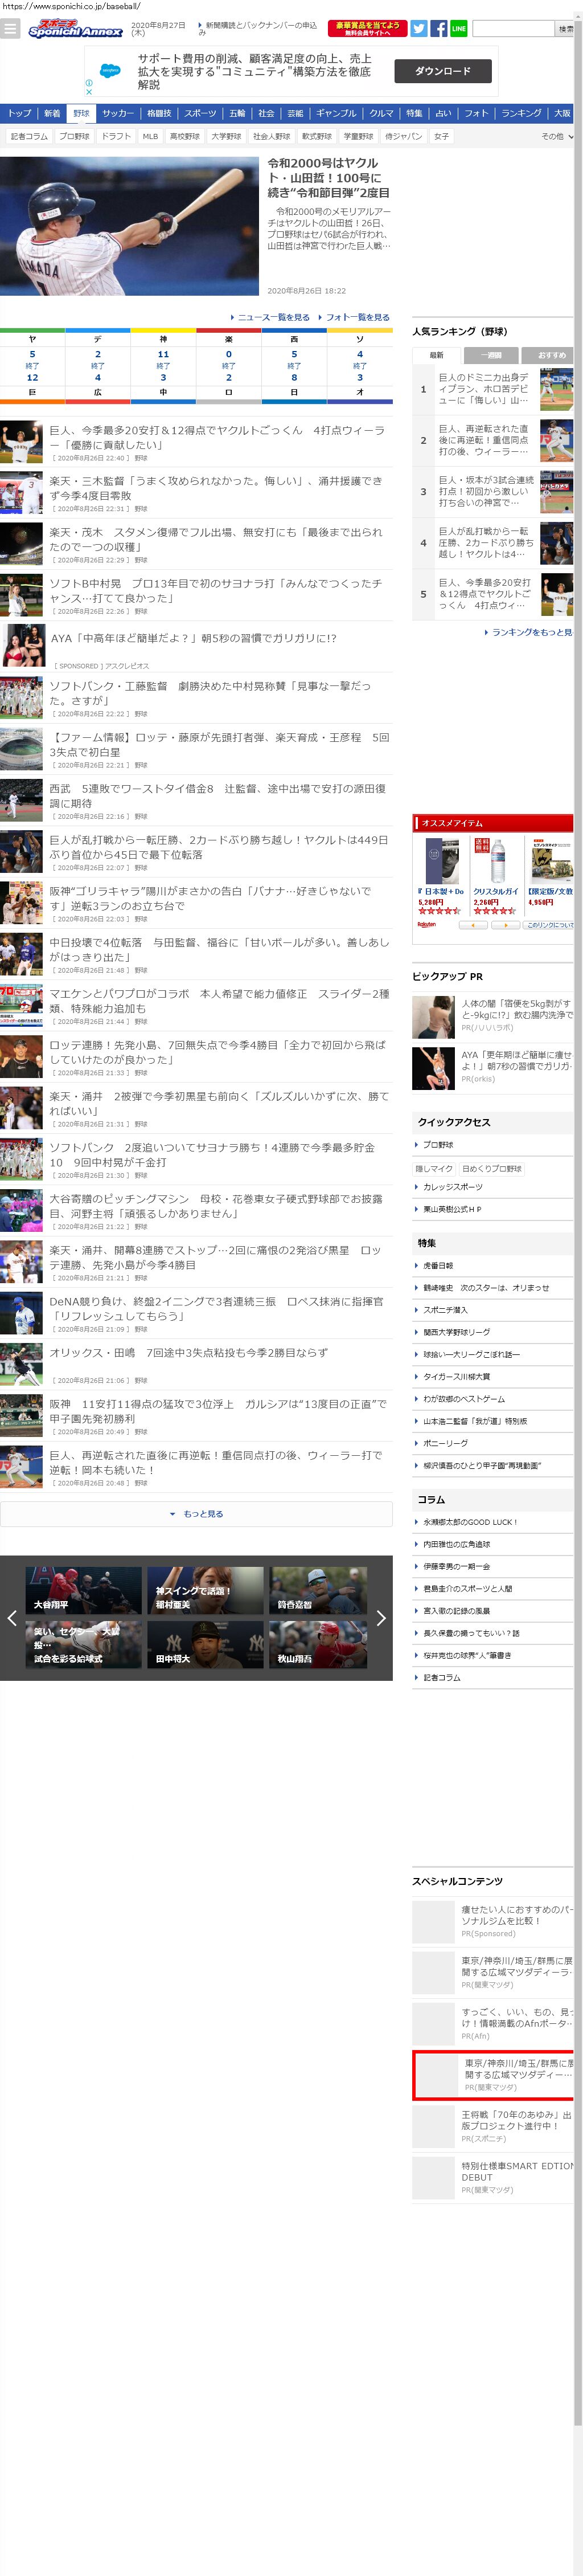Image resolution: width=583 pixels, height=2576 pixels.
Task: Click thumbnail for 西武 5連敗 article
Action: pyautogui.click(x=21, y=800)
